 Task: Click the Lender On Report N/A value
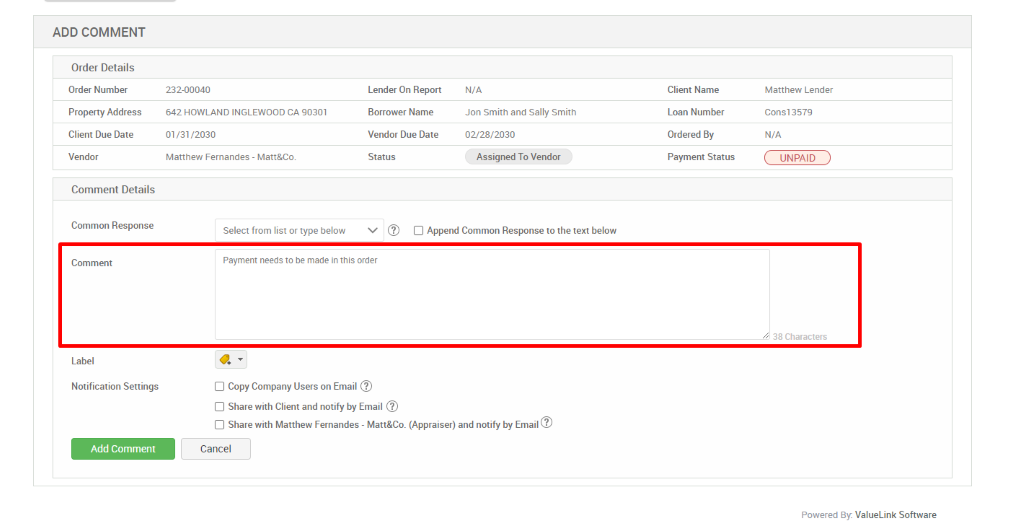click(473, 90)
